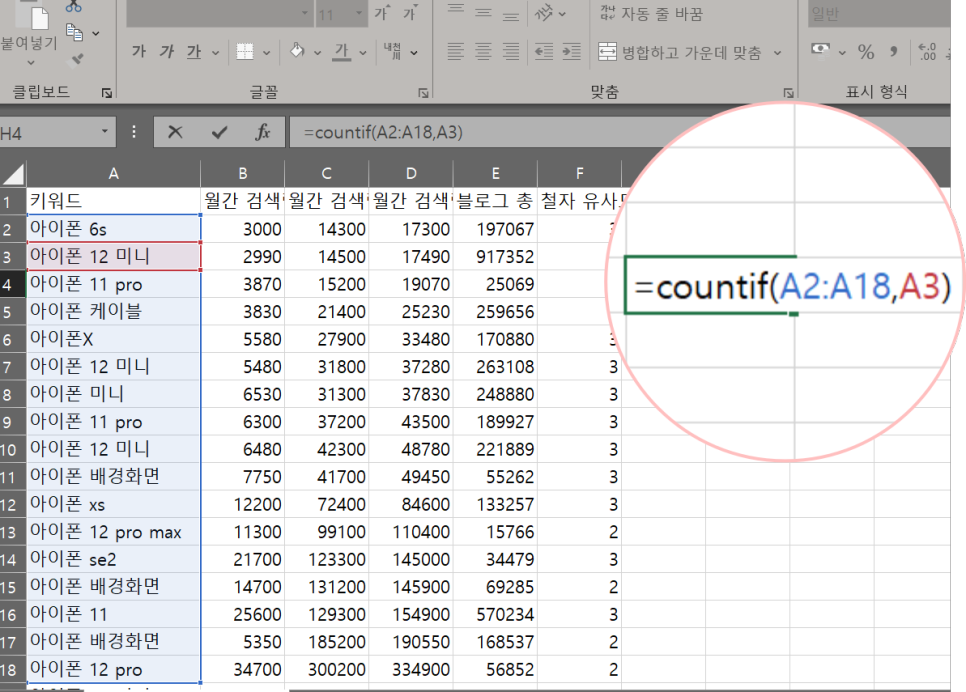Screen dimensions: 966x692
Task: Select cell with value 110400
Action: coord(411,532)
